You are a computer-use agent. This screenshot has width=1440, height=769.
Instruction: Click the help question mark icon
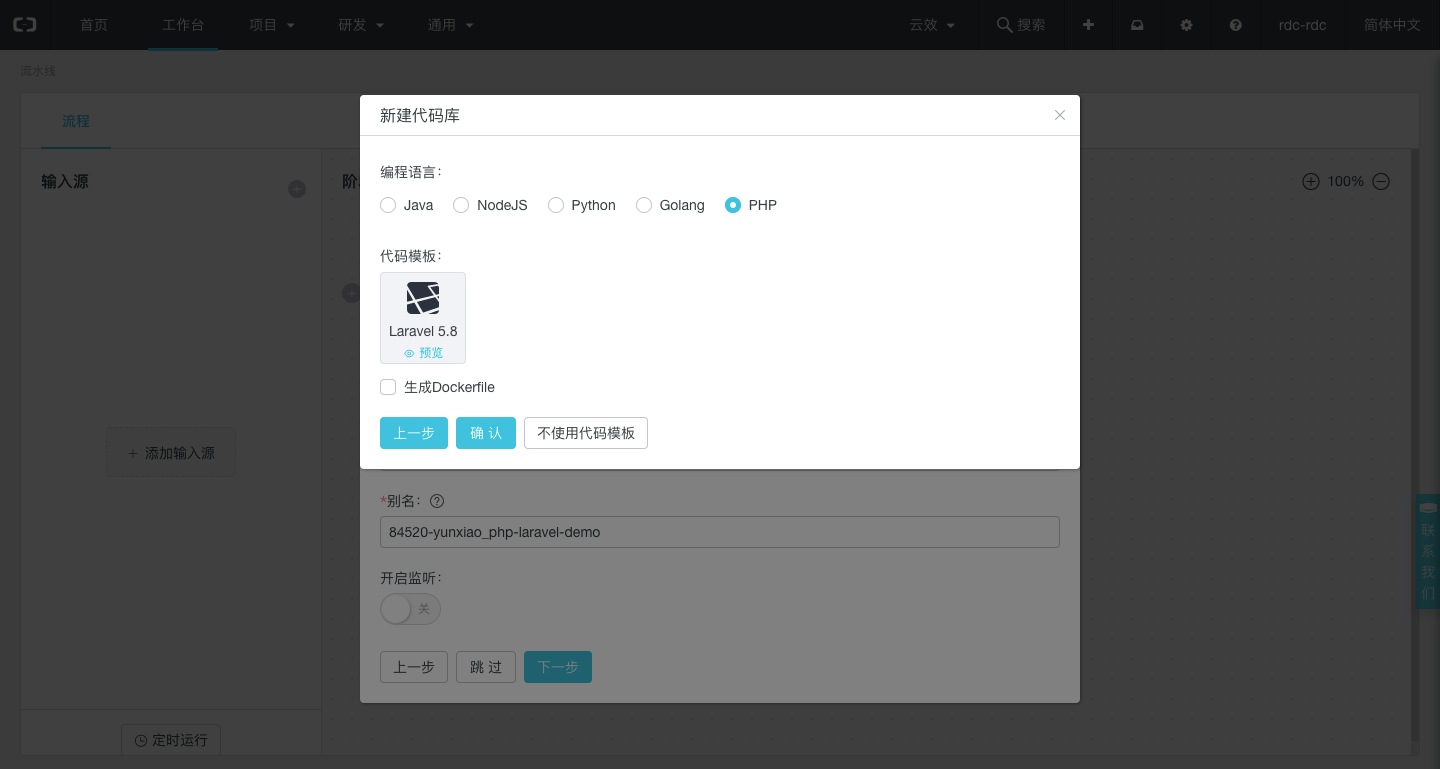point(1235,25)
